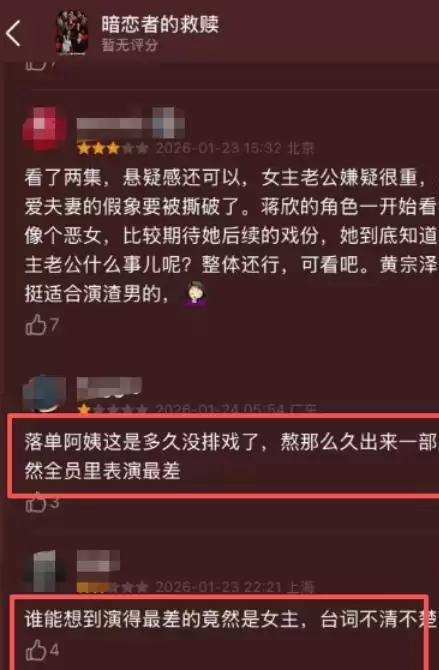This screenshot has height=670, width=439.
Task: Tap the back arrow icon
Action: click(14, 33)
